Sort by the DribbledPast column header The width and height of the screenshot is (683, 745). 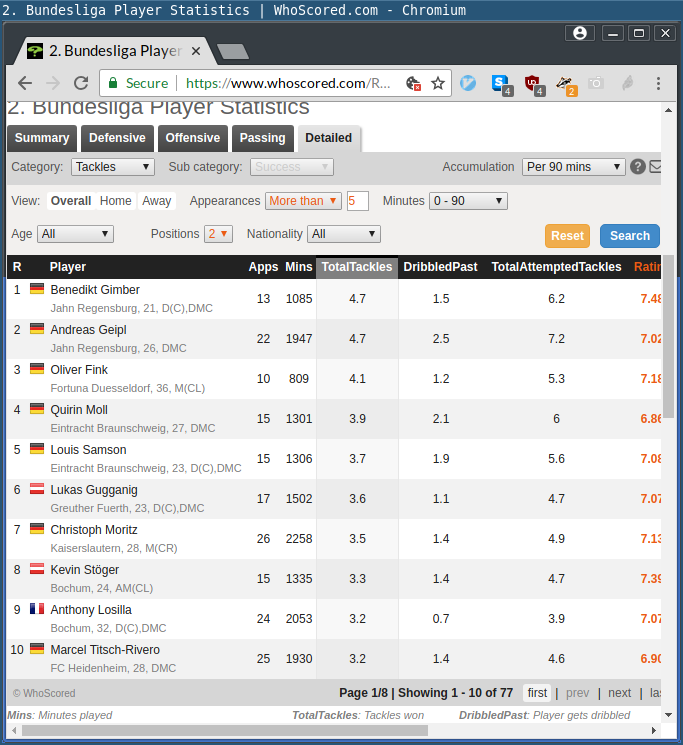(440, 267)
